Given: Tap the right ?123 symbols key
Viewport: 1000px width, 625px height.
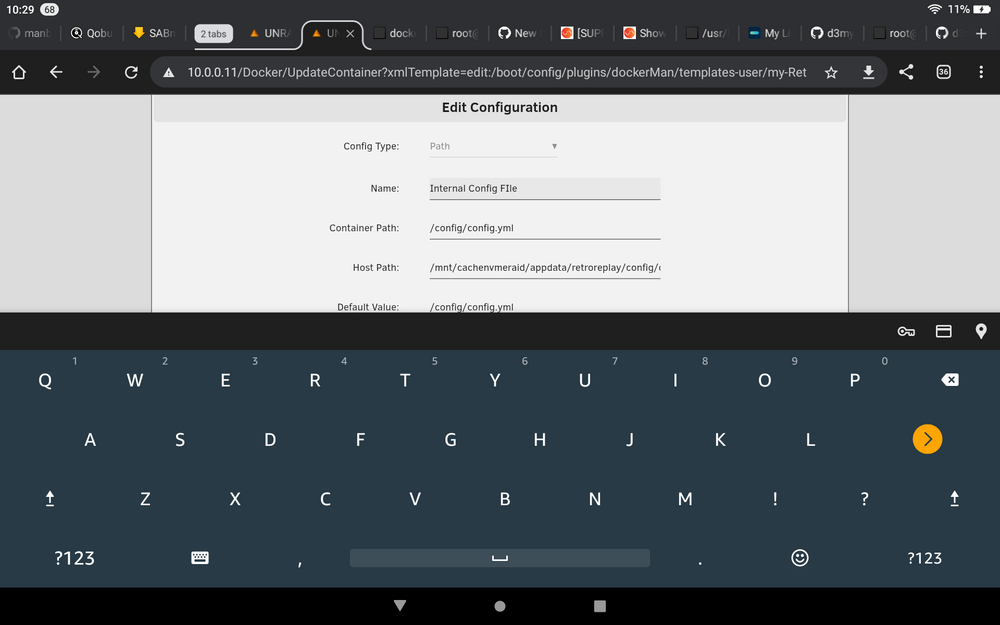Looking at the screenshot, I should coord(925,558).
